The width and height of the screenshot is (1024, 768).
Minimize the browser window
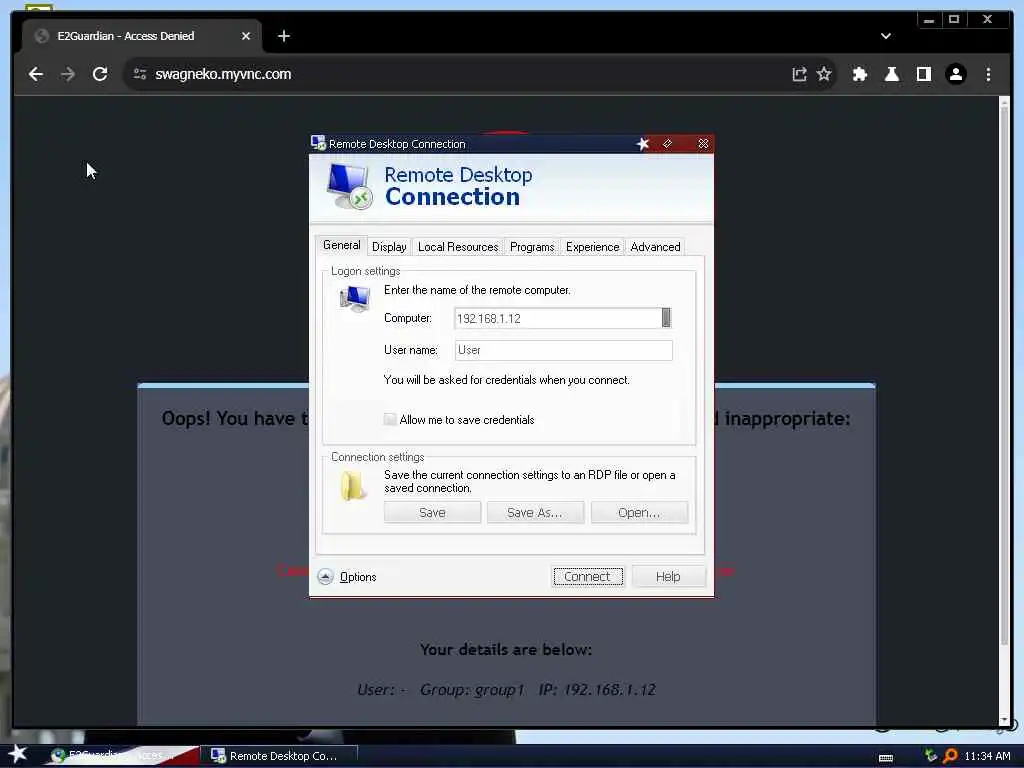[929, 20]
